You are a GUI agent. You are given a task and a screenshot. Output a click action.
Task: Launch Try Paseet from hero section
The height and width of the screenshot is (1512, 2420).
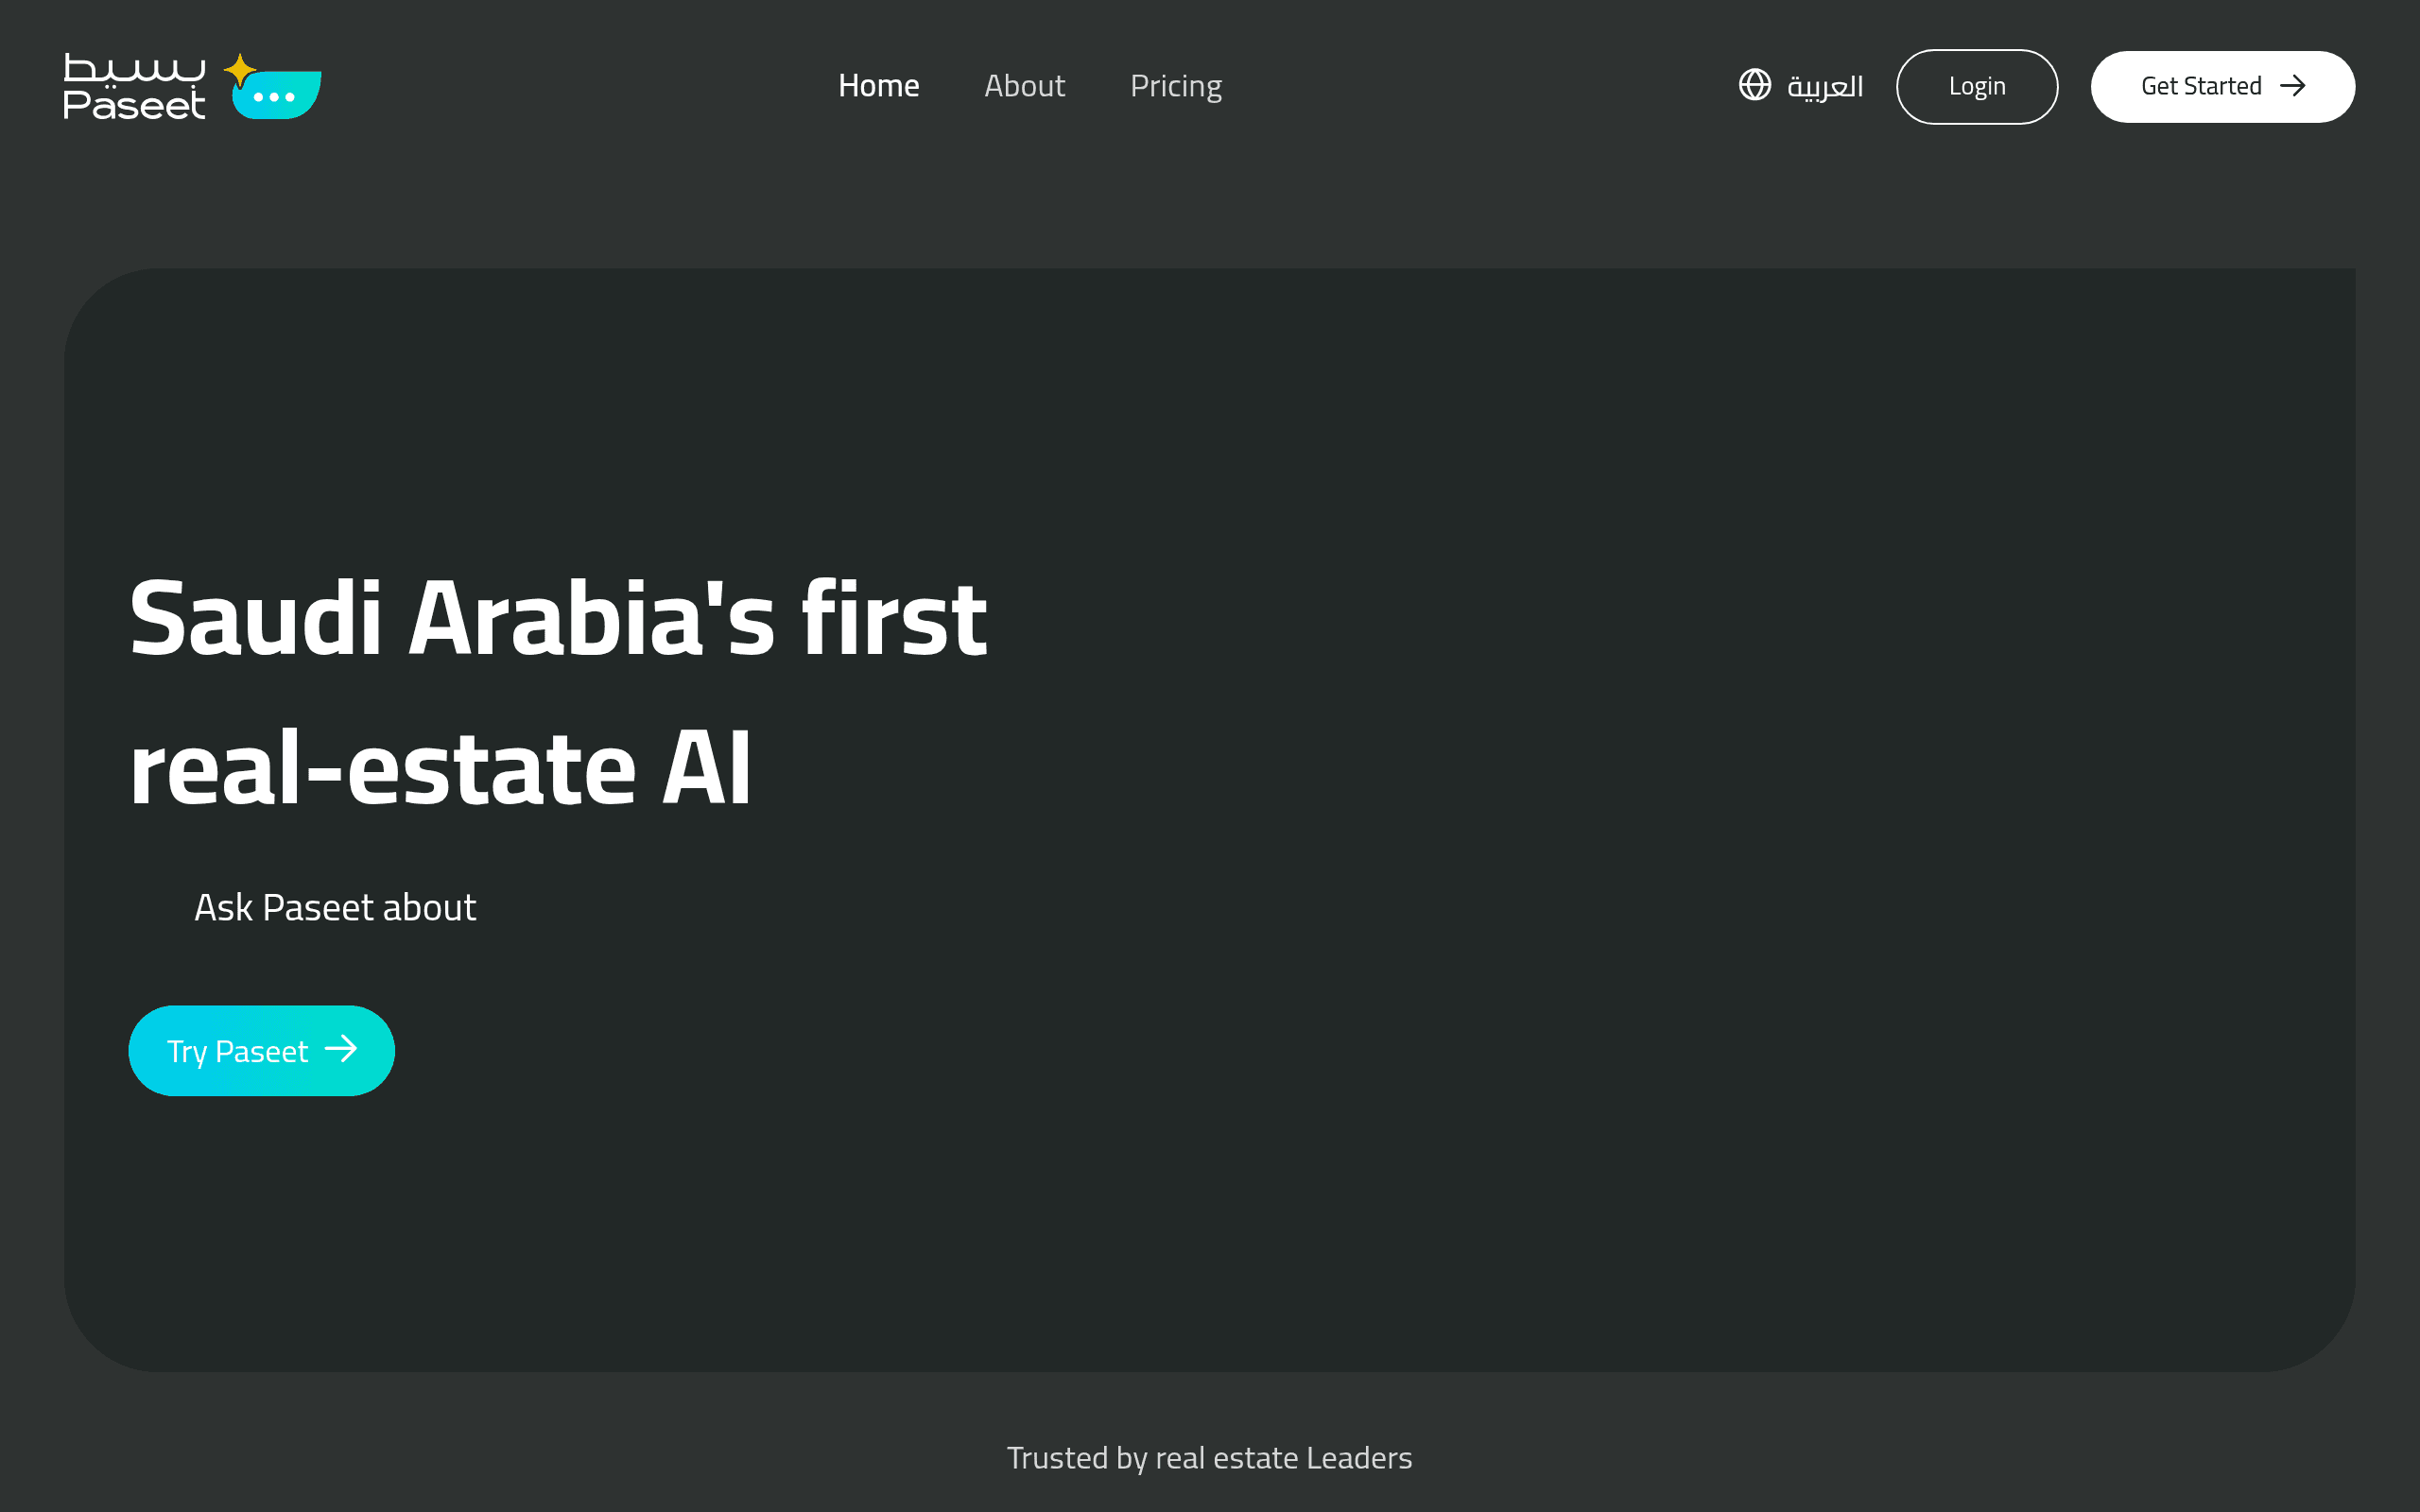click(x=262, y=1050)
